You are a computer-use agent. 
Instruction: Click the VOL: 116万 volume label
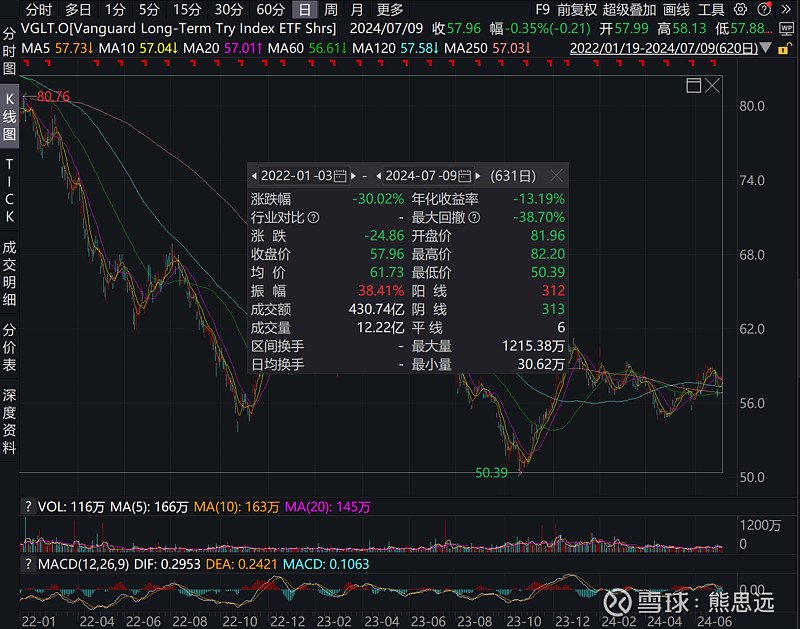[x=71, y=507]
